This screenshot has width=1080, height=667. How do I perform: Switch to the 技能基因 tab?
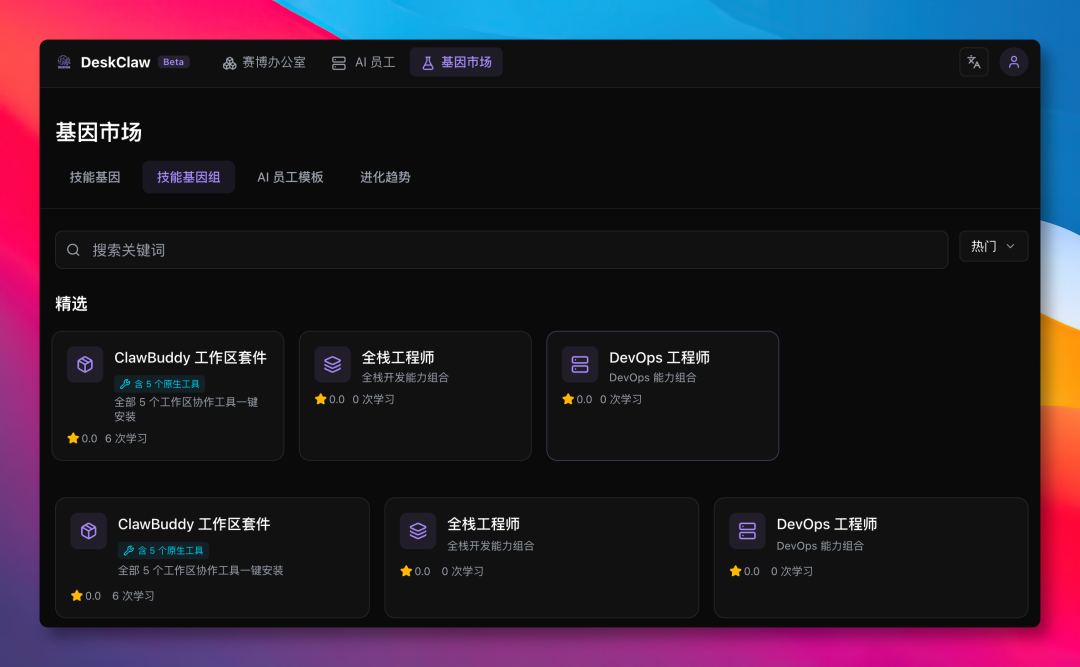point(95,177)
